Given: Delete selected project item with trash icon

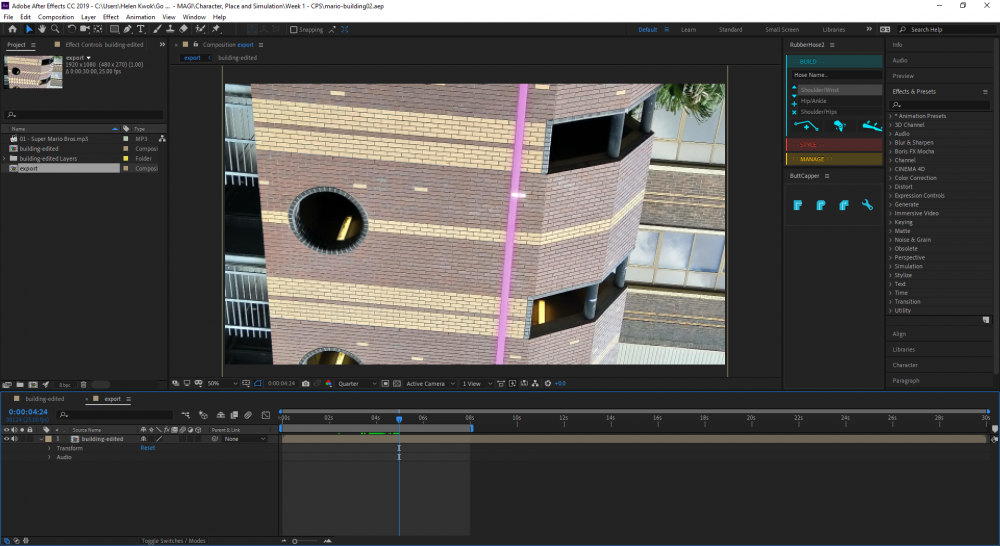Looking at the screenshot, I should click(x=83, y=384).
